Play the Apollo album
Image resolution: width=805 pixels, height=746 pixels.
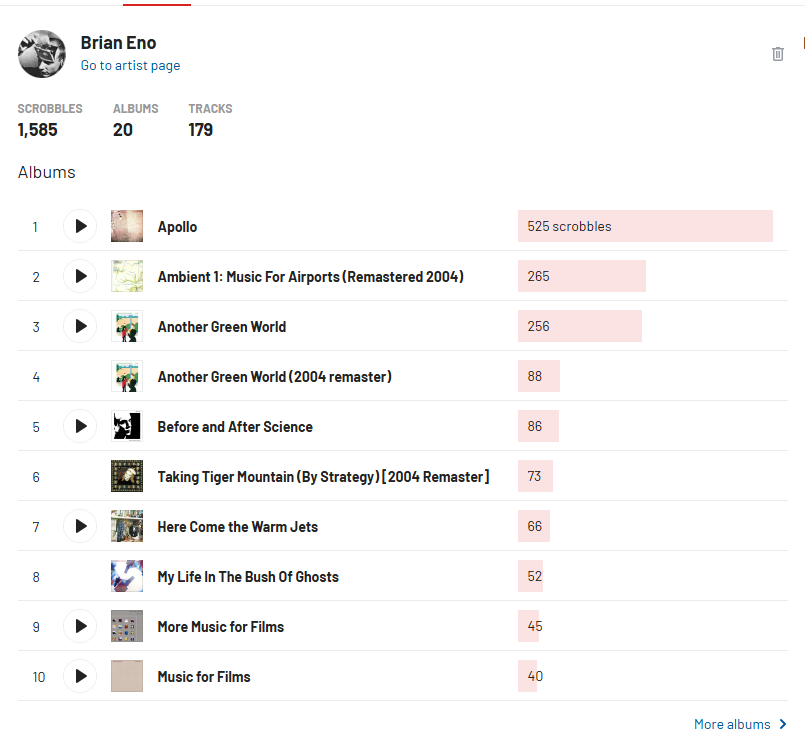(x=80, y=226)
